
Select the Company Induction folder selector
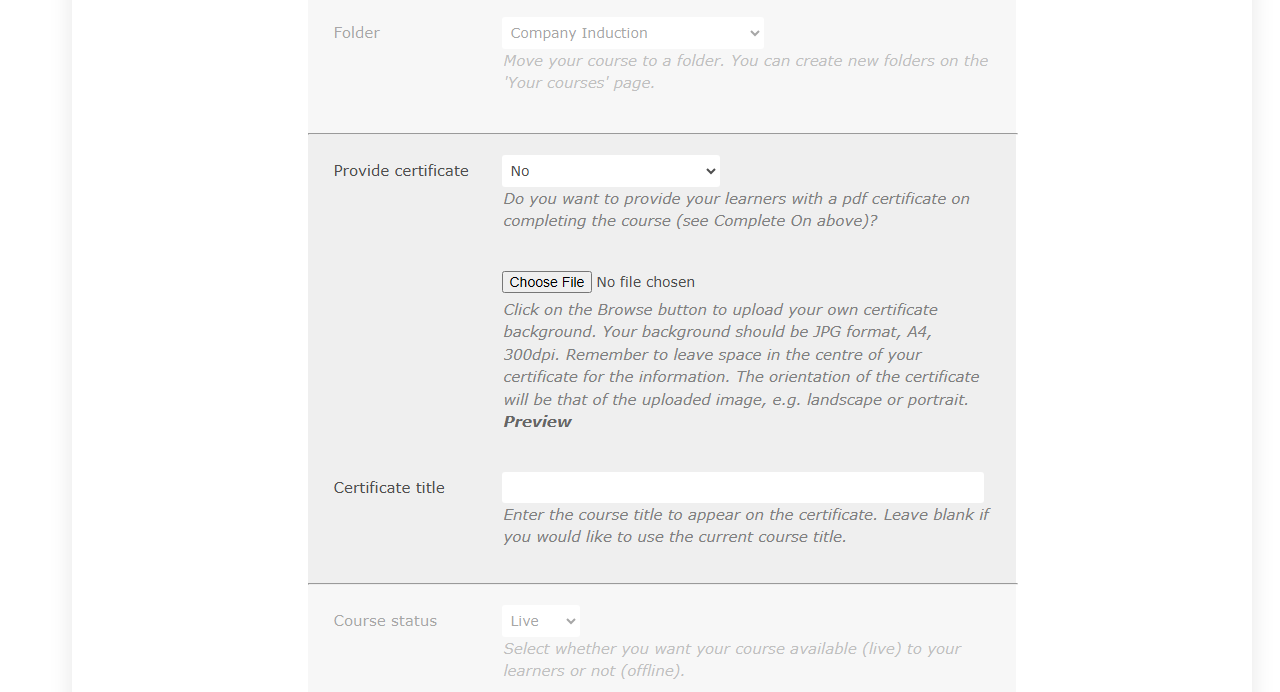pos(632,33)
